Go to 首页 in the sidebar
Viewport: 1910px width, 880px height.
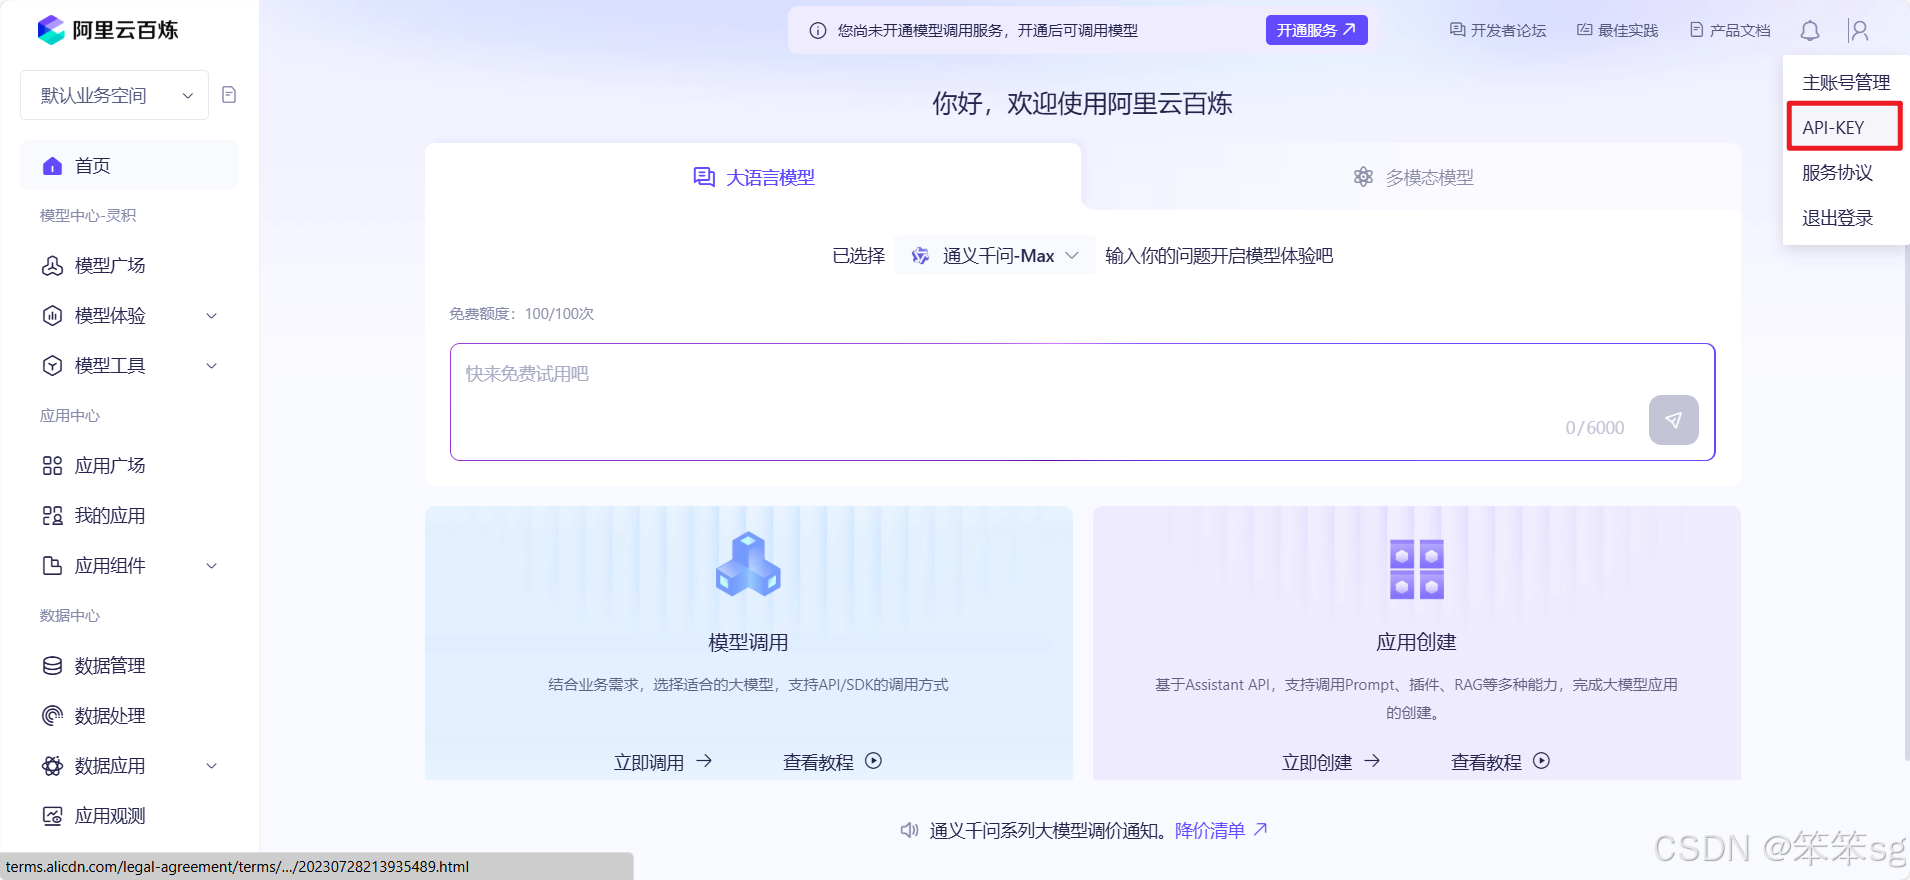coord(129,166)
